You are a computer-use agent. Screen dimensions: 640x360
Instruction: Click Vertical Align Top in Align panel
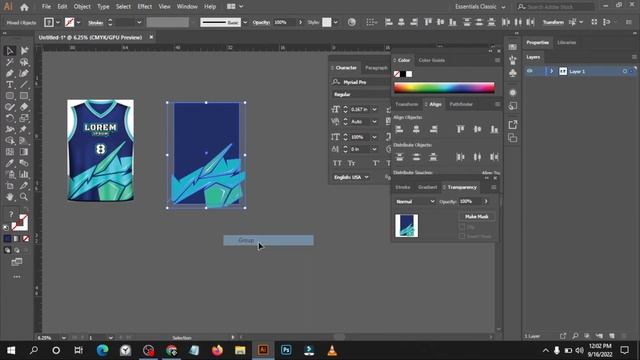click(460, 129)
